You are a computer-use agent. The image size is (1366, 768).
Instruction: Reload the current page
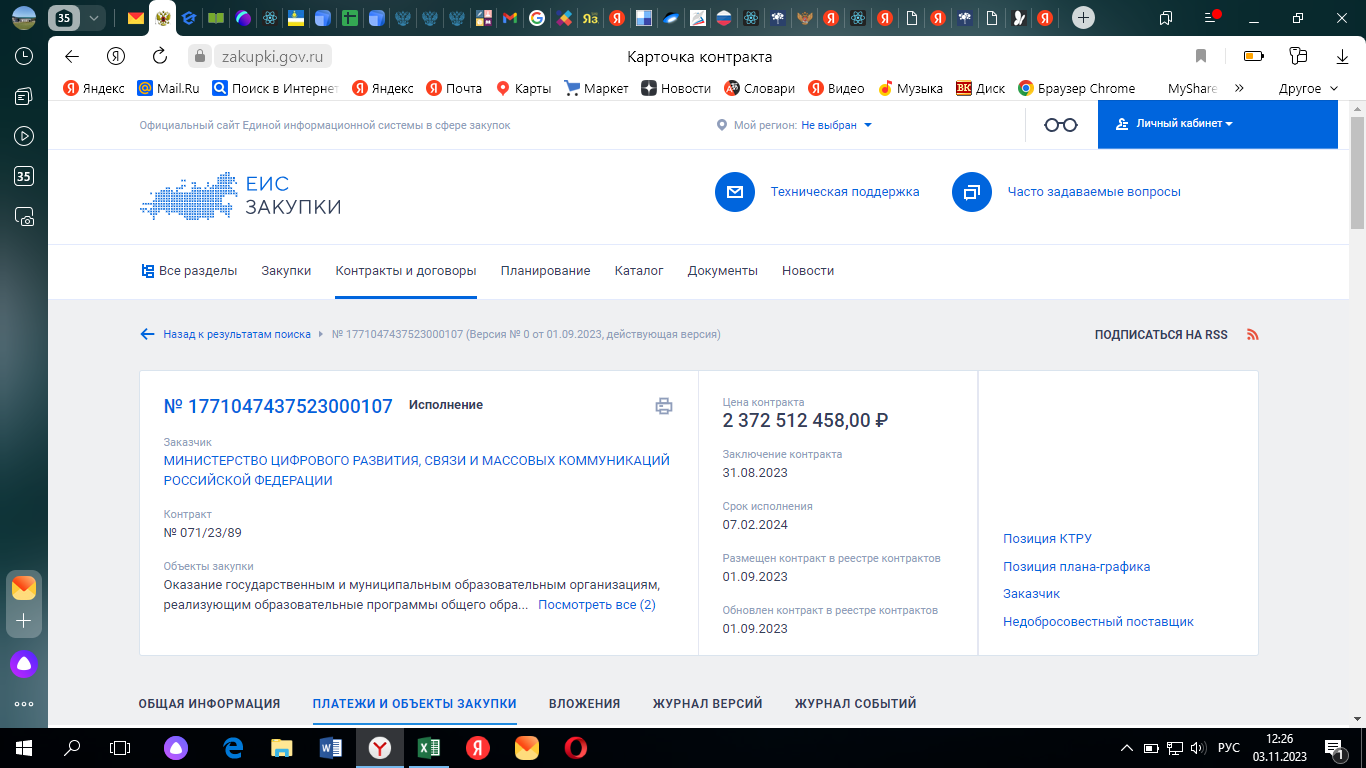[160, 56]
